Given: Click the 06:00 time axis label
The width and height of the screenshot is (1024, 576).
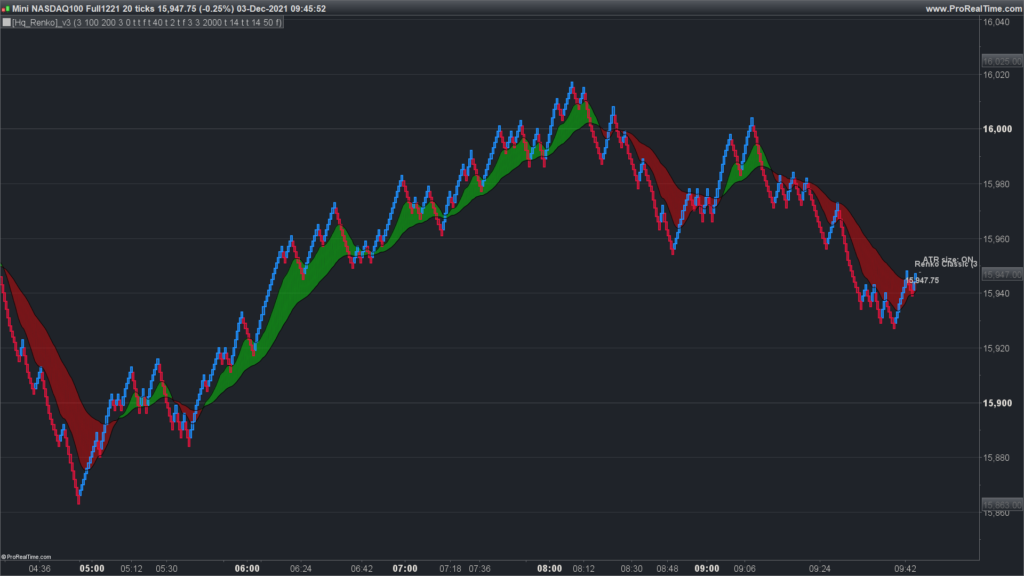Looking at the screenshot, I should 247,569.
